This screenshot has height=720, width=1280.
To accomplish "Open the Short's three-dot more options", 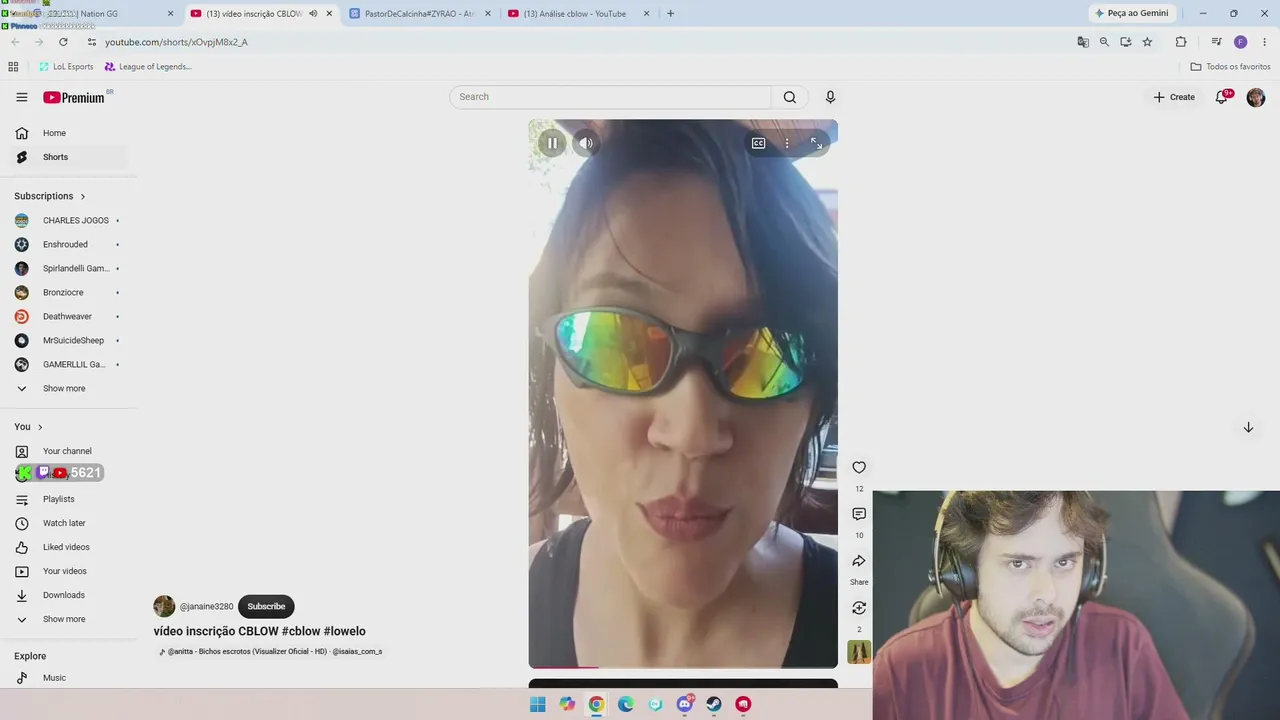I will (787, 143).
